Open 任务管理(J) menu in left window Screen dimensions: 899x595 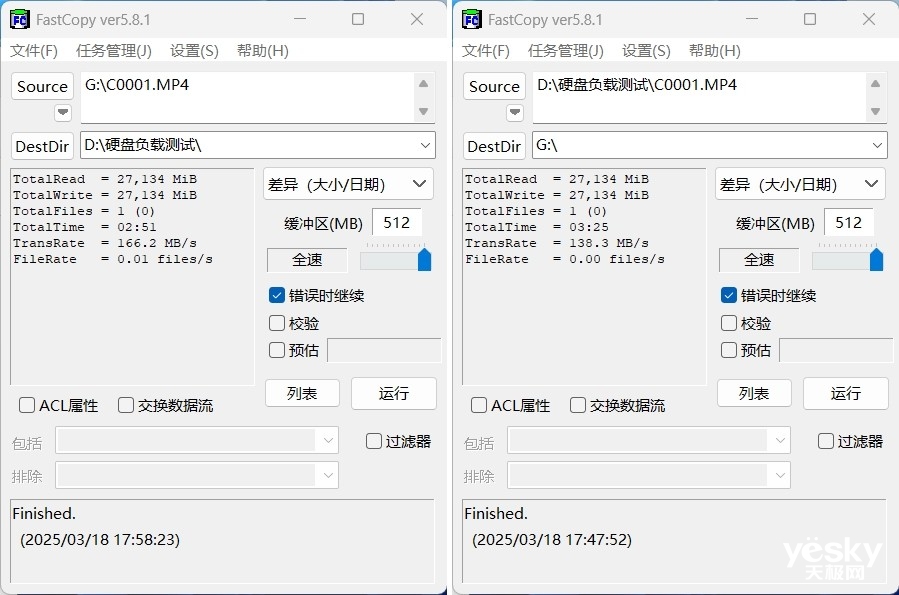[114, 51]
